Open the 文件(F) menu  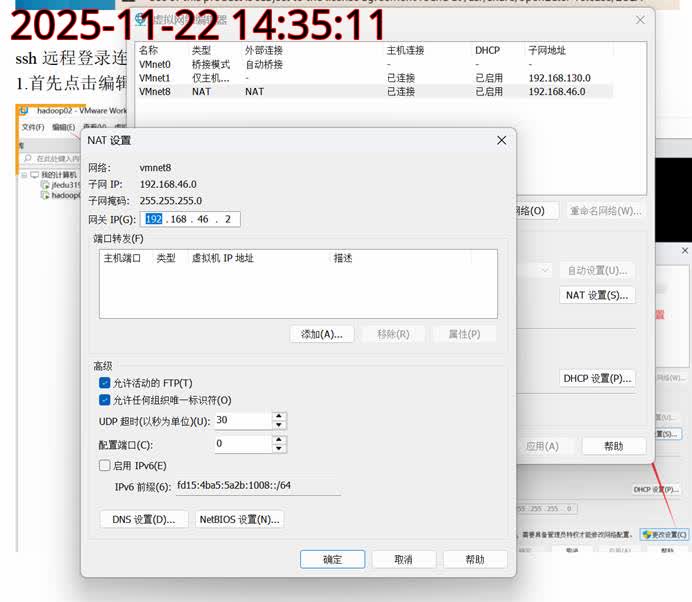pyautogui.click(x=33, y=127)
